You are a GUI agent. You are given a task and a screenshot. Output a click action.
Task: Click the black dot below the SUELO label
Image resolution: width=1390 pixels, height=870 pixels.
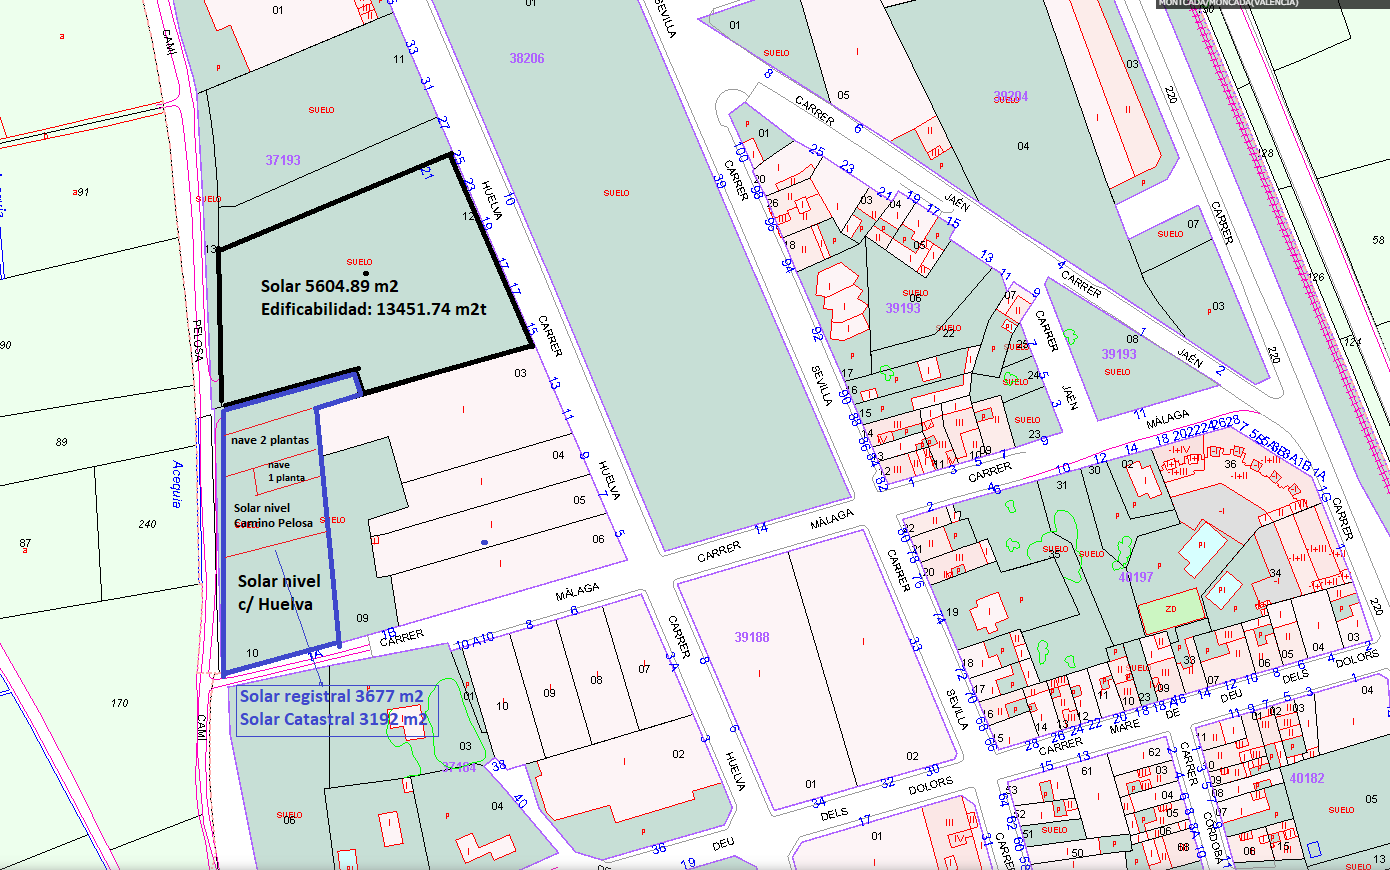click(366, 273)
